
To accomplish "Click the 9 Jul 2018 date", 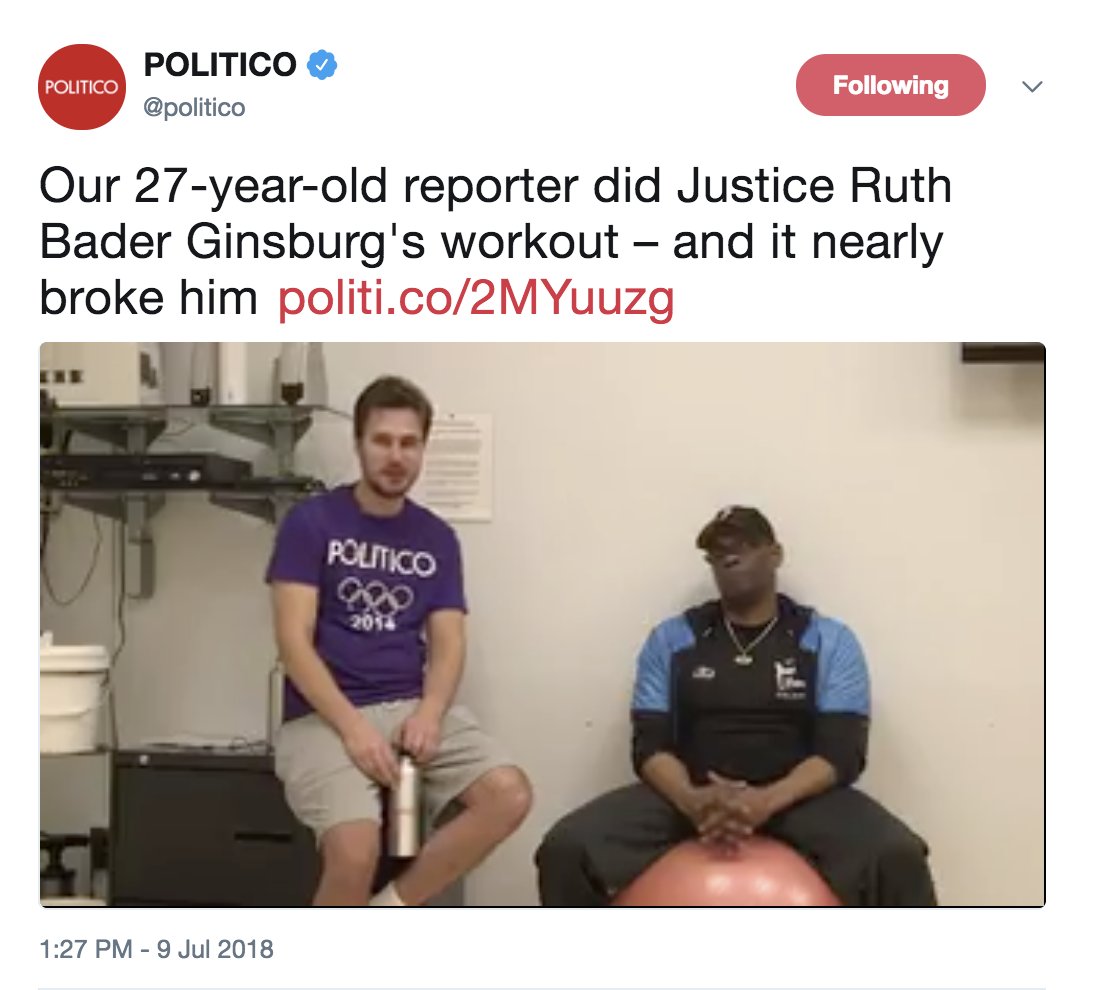I will pos(215,949).
